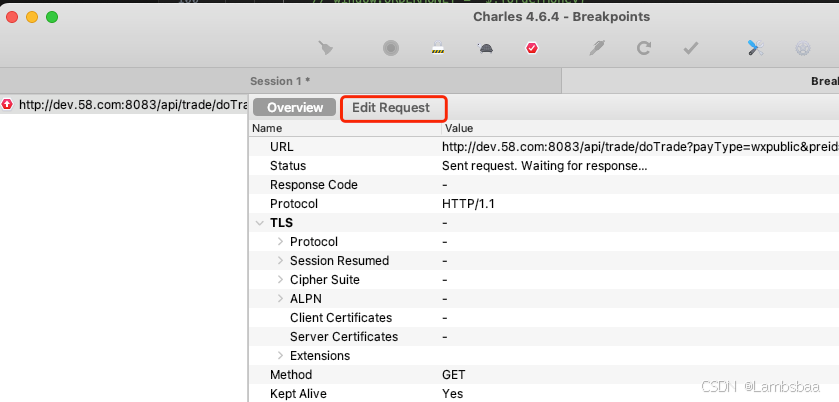839x402 pixels.
Task: Select the Response Code row
Action: (544, 185)
